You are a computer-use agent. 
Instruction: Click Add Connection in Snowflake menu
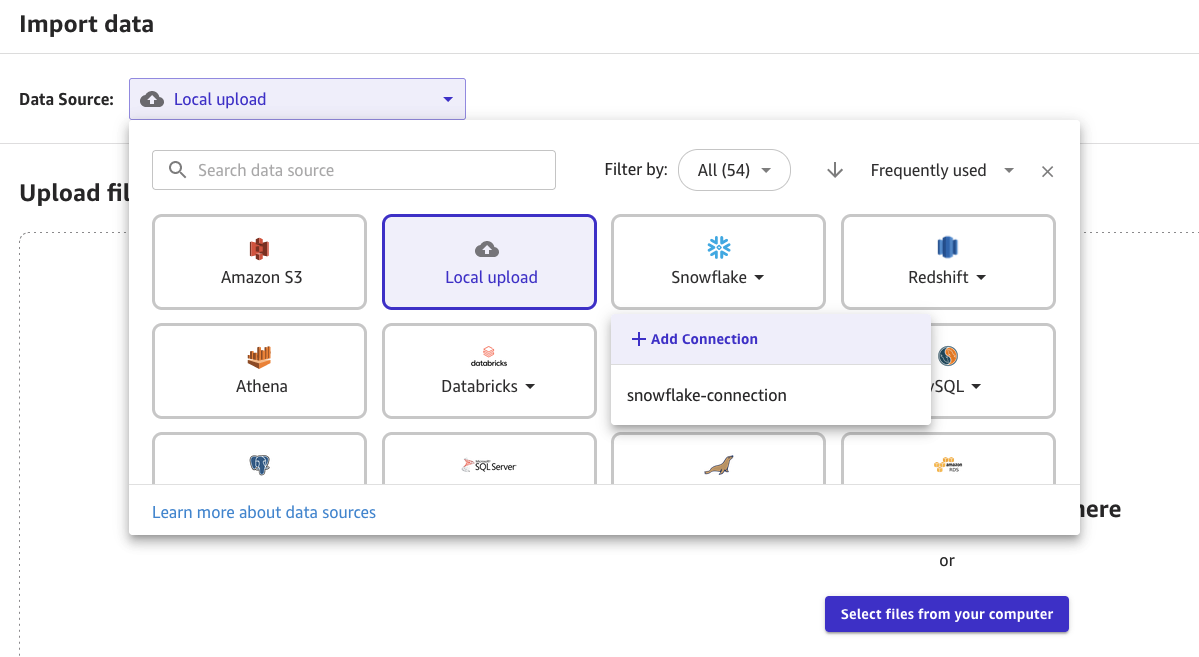pyautogui.click(x=771, y=339)
